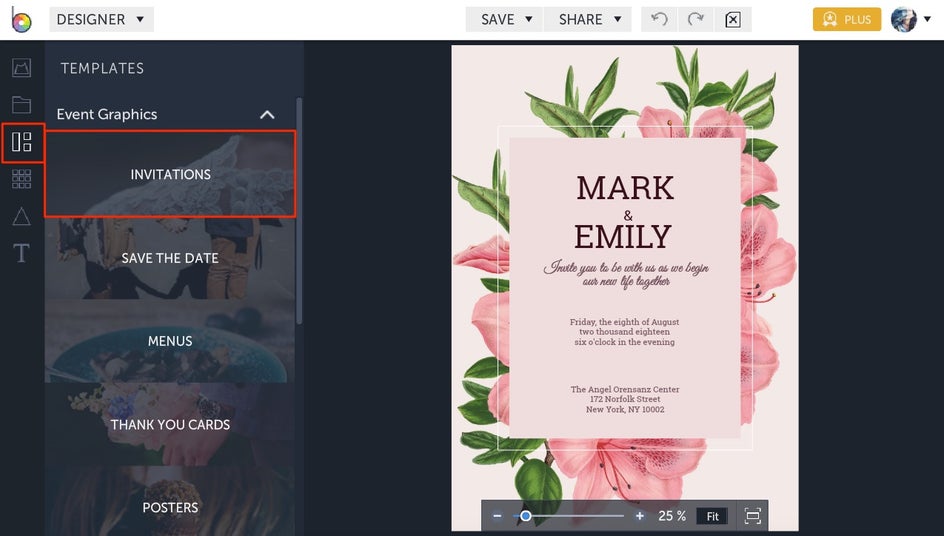Select the MARK heading on the invitation

[x=625, y=188]
